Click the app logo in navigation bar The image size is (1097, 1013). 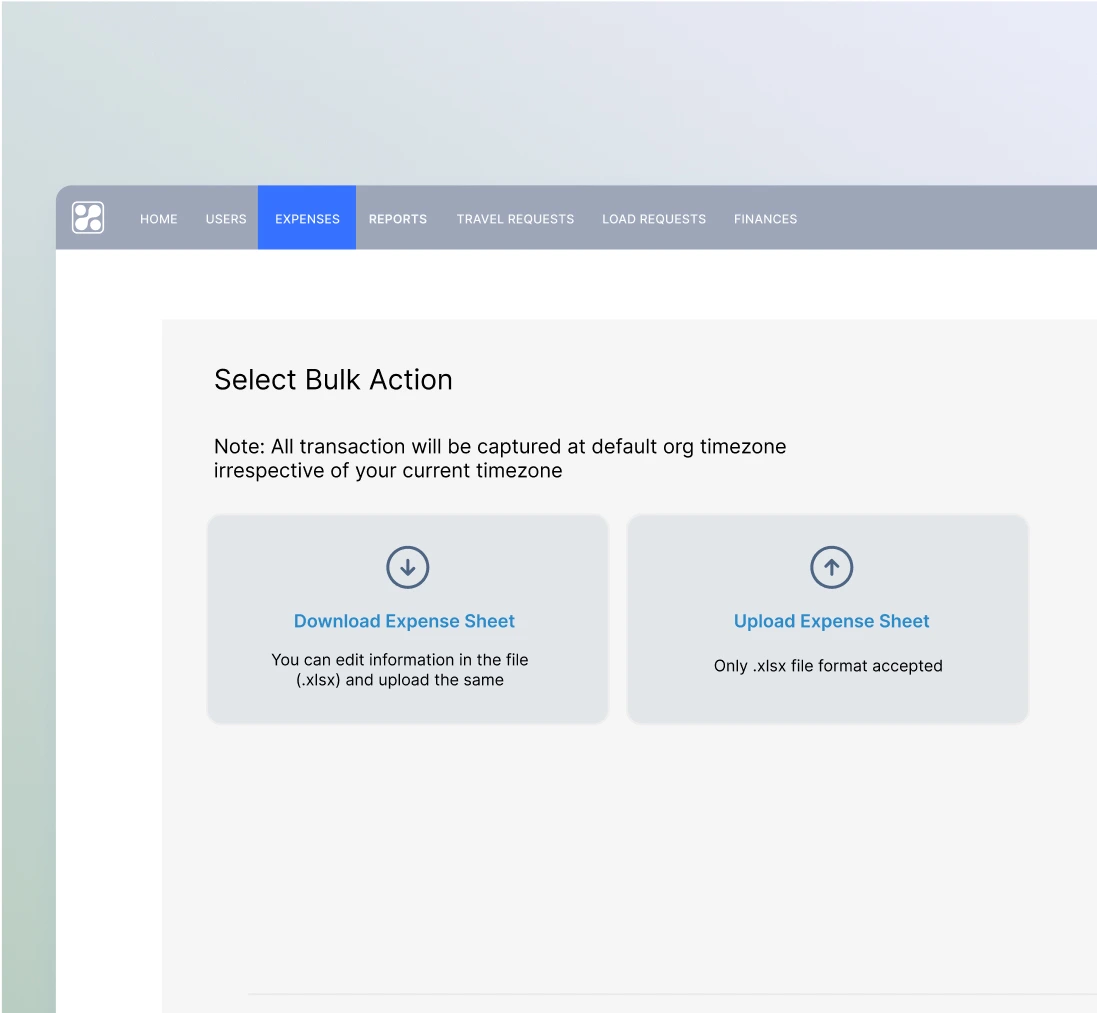pos(88,218)
